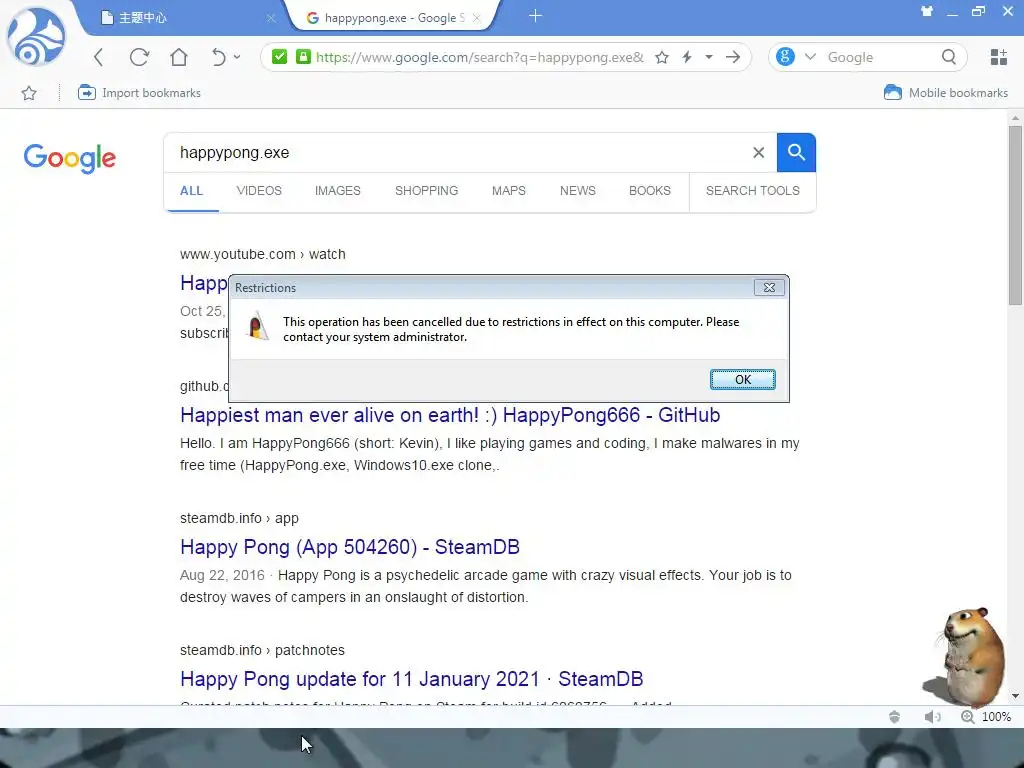Click steamdb.info › patchnotes breadcrumb

262,650
